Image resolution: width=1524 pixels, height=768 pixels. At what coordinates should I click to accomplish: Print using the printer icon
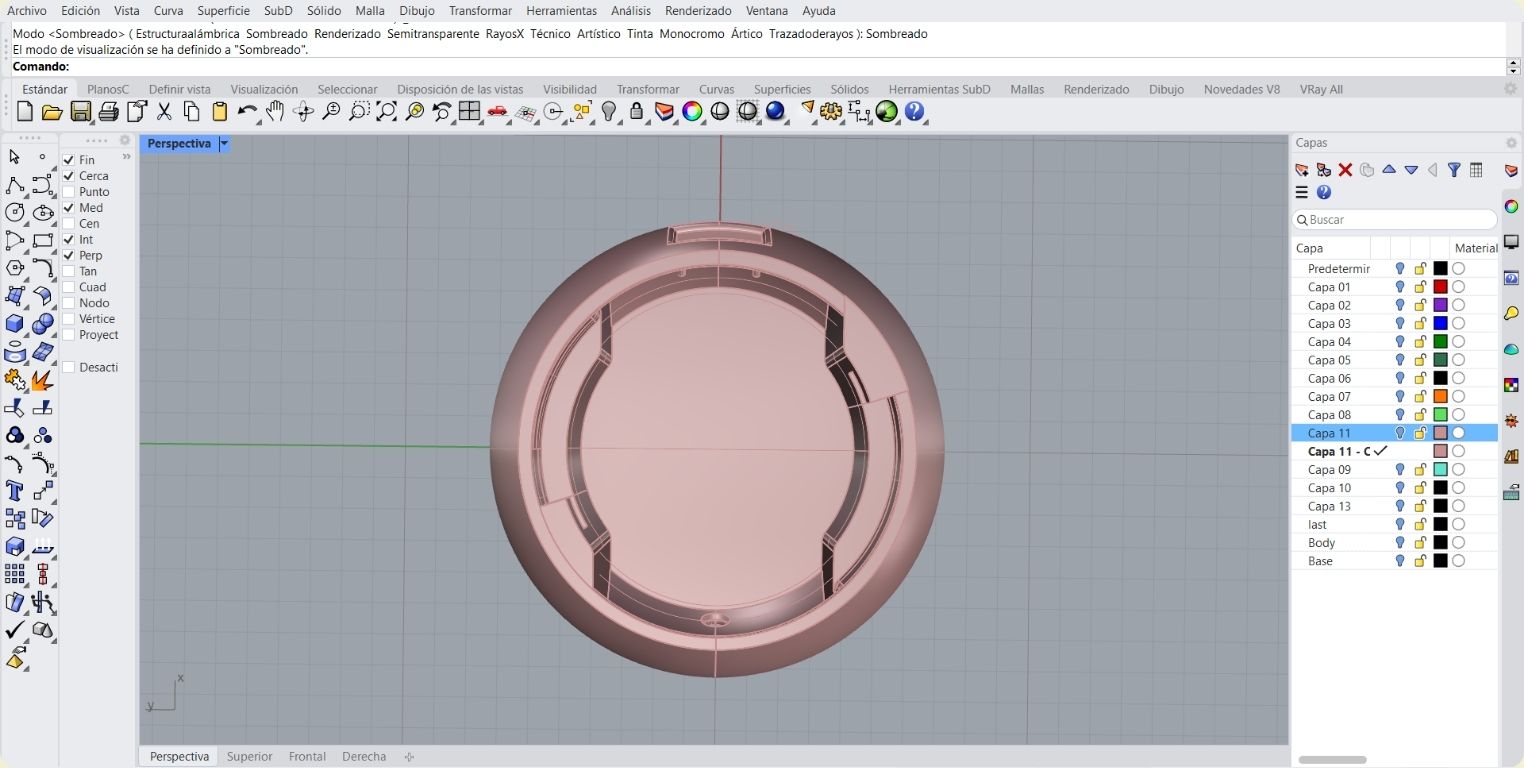click(109, 112)
